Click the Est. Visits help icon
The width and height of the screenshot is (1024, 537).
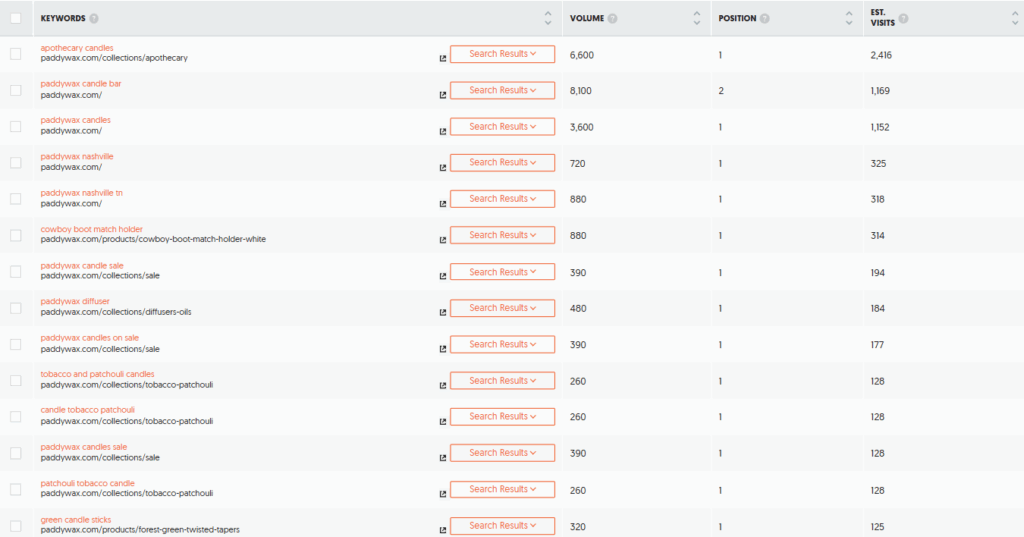click(903, 18)
